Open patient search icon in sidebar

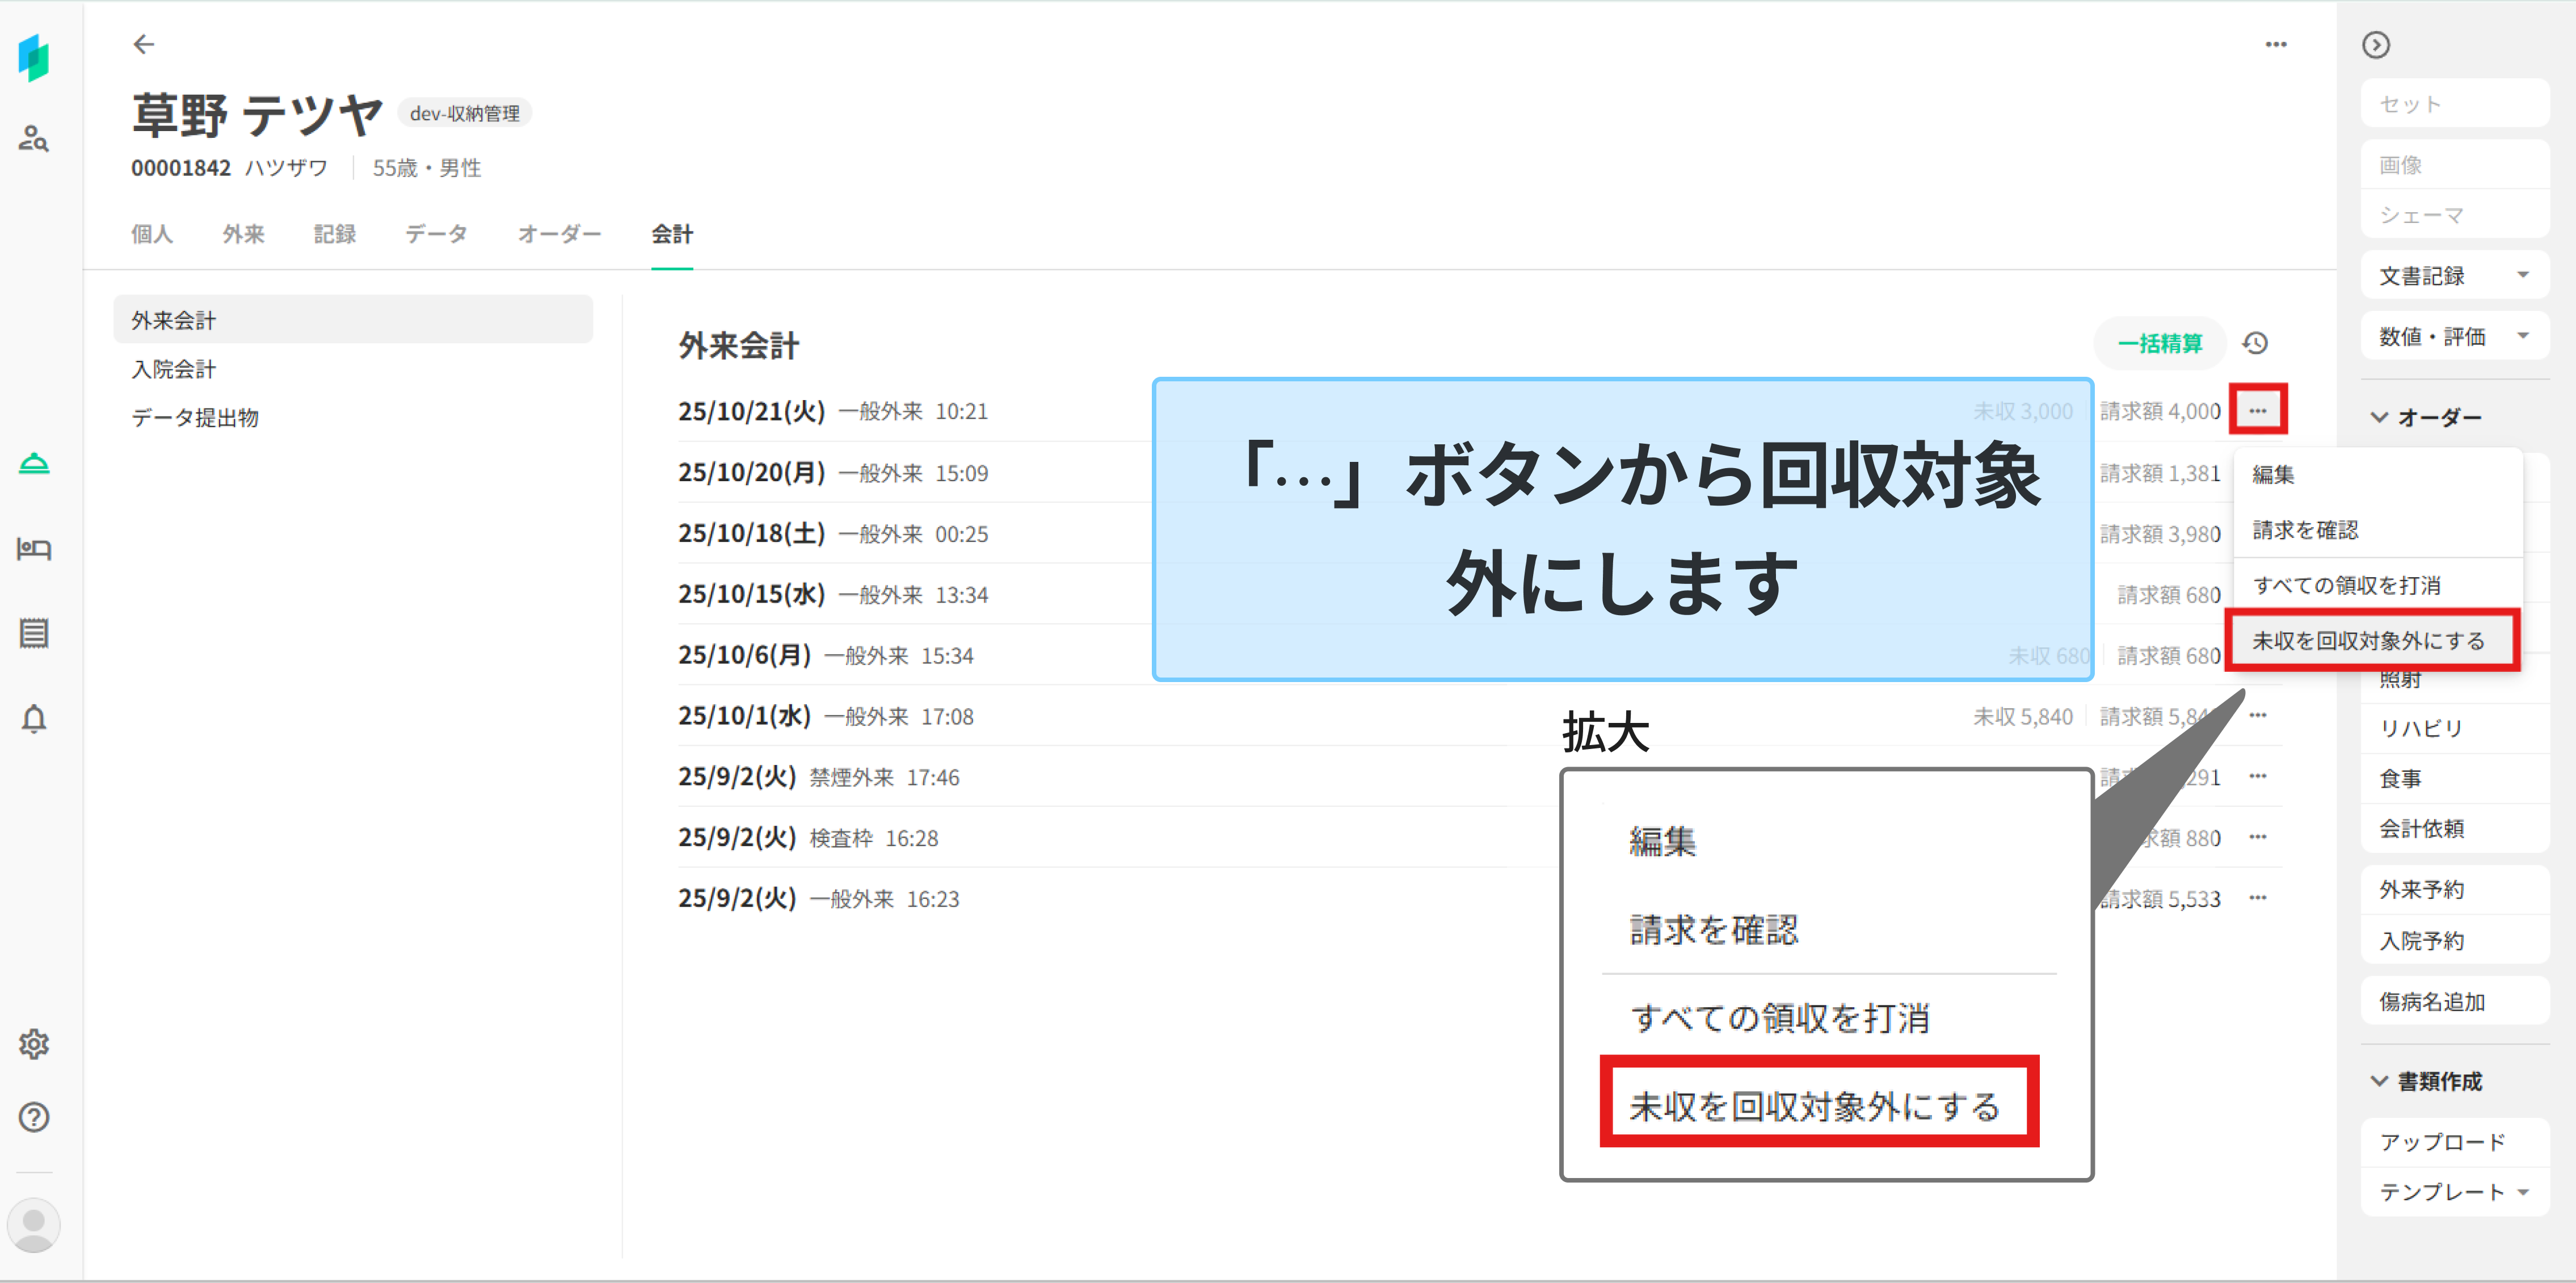coord(33,138)
